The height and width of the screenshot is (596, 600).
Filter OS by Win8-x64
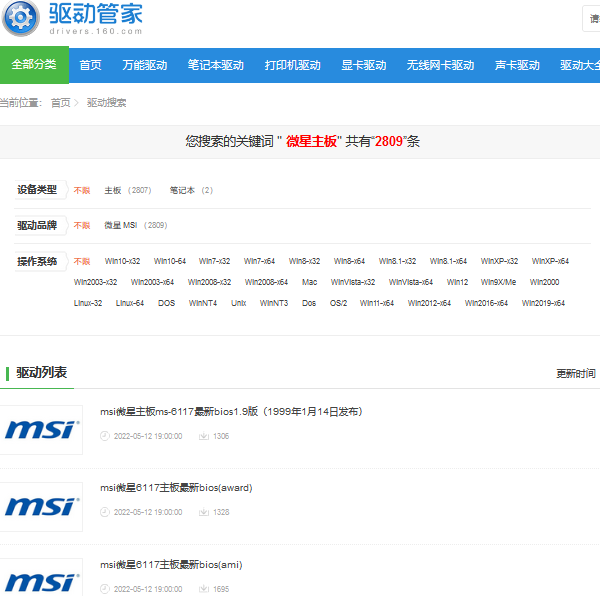coord(349,261)
